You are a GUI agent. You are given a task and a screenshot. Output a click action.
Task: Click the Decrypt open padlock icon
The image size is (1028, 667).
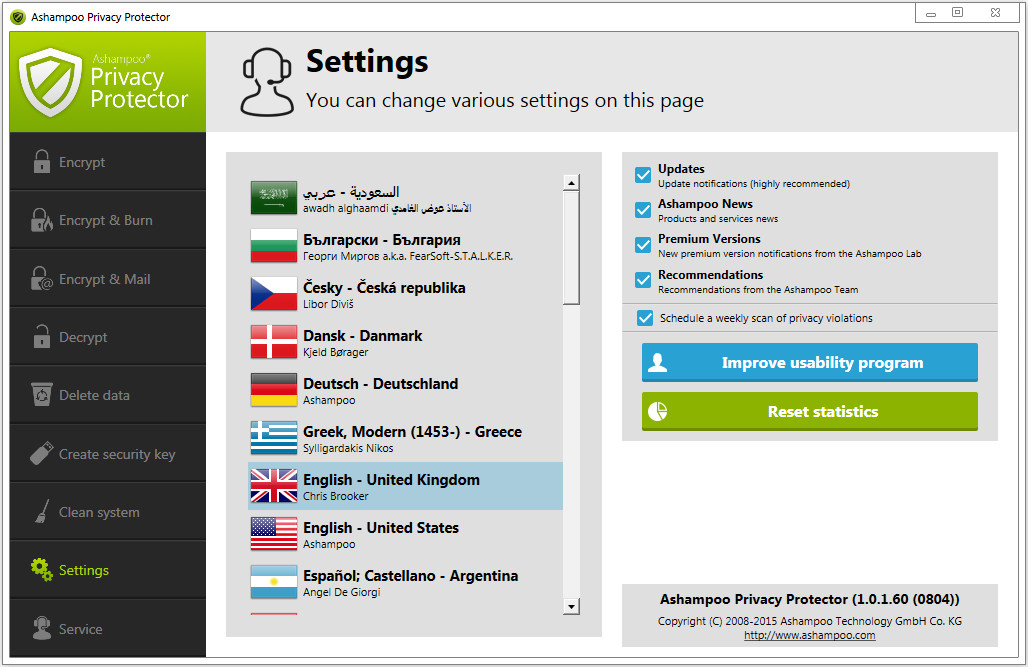tap(41, 337)
